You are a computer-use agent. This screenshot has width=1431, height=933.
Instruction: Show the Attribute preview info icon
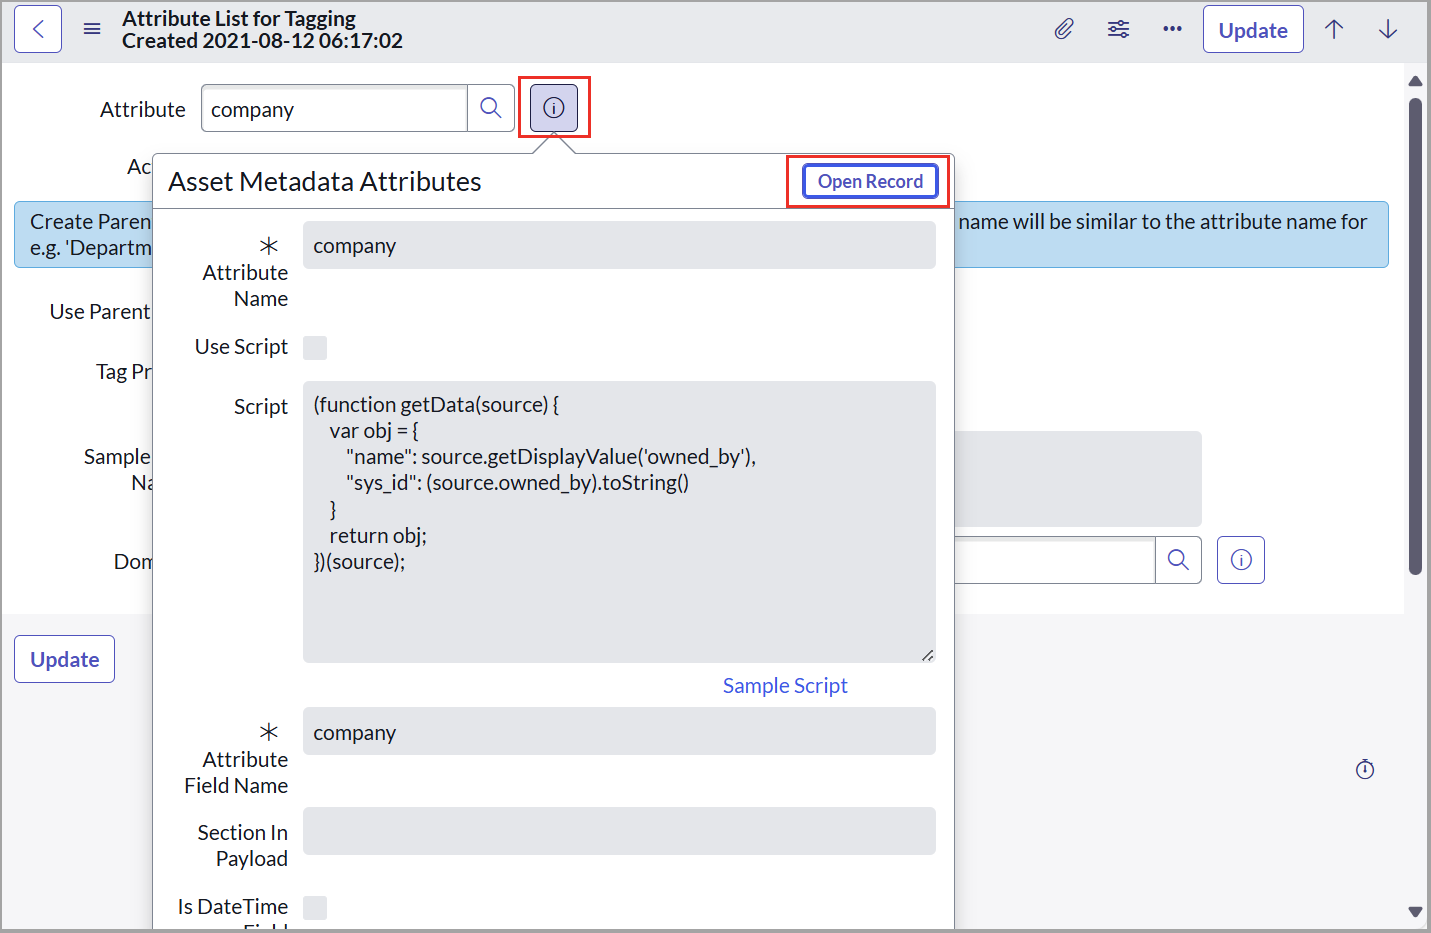553,108
